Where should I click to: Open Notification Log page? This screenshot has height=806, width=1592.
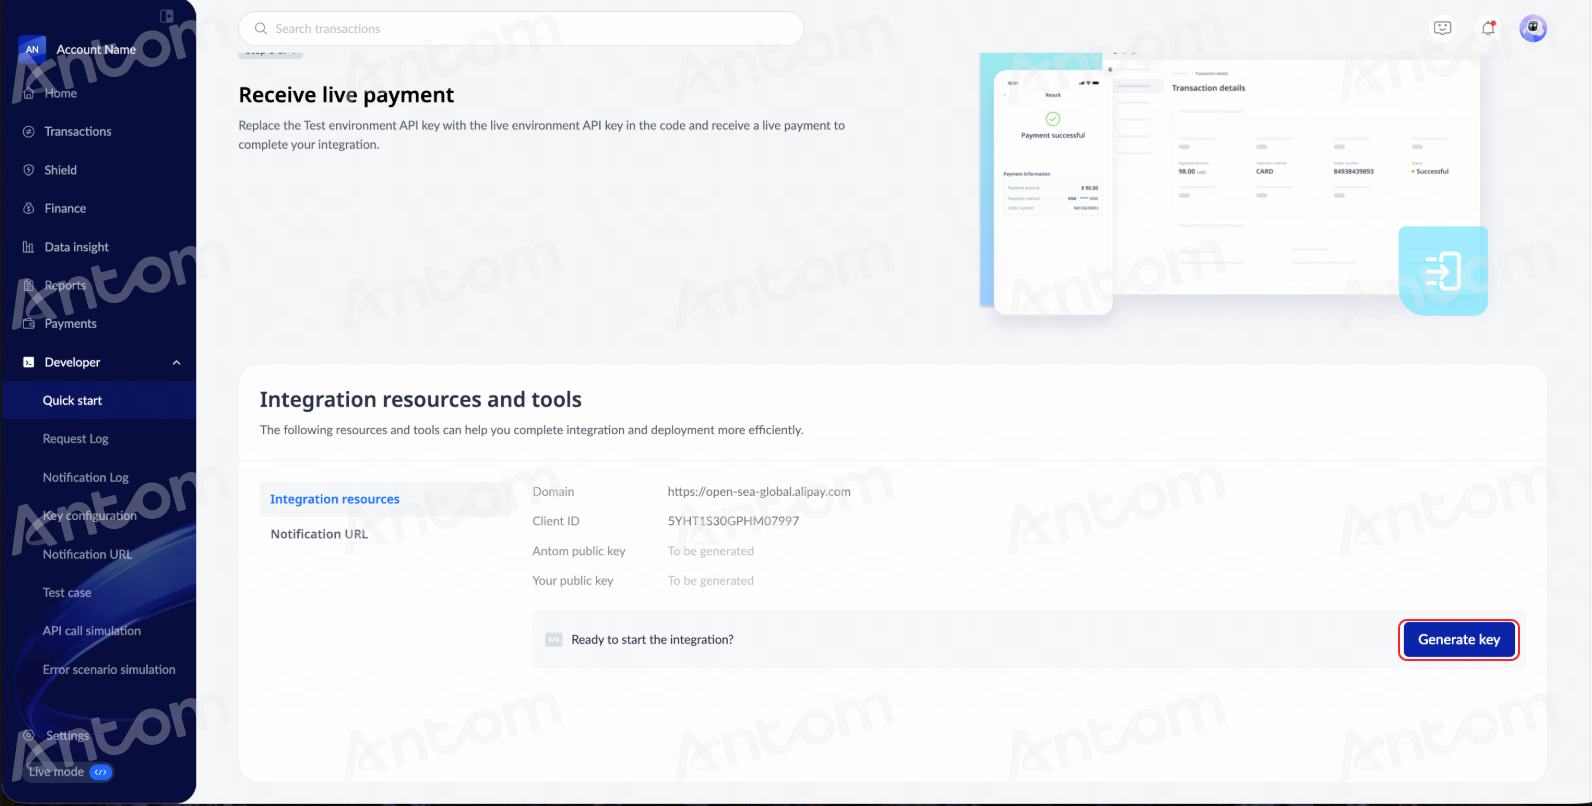coord(85,478)
